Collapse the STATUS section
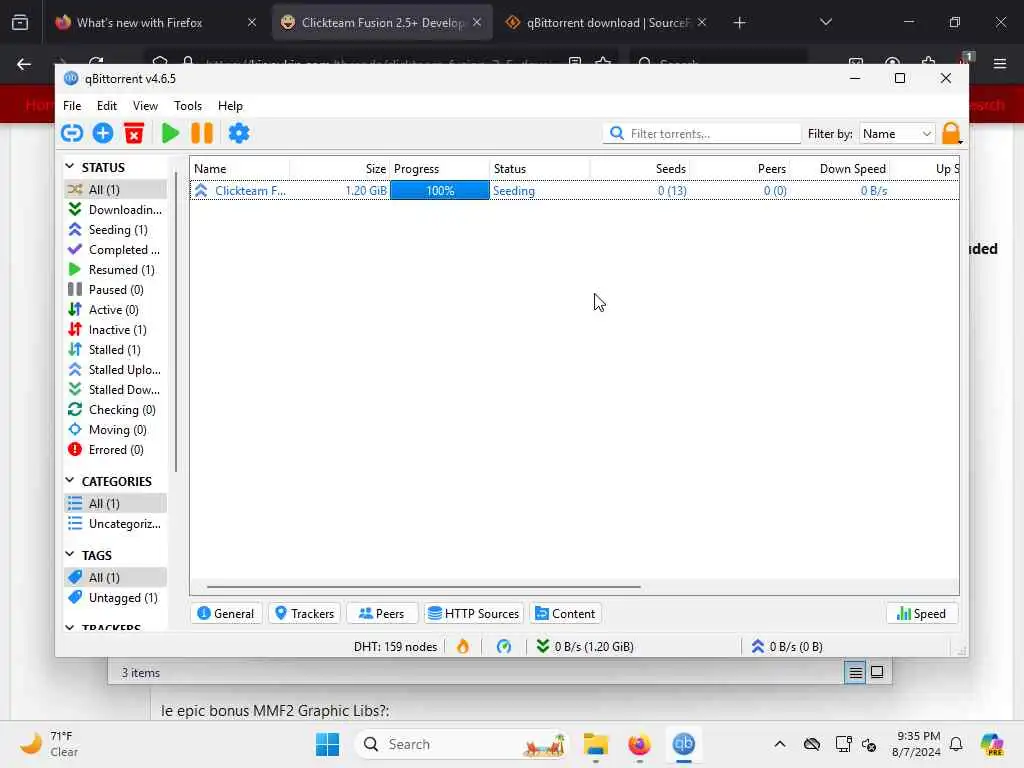 point(70,167)
